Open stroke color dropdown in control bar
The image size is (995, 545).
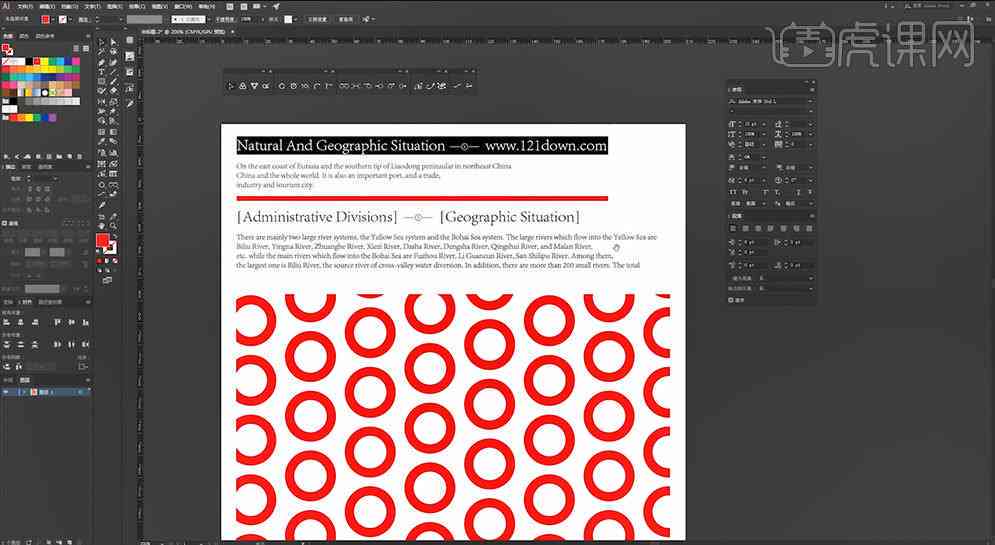click(70, 19)
